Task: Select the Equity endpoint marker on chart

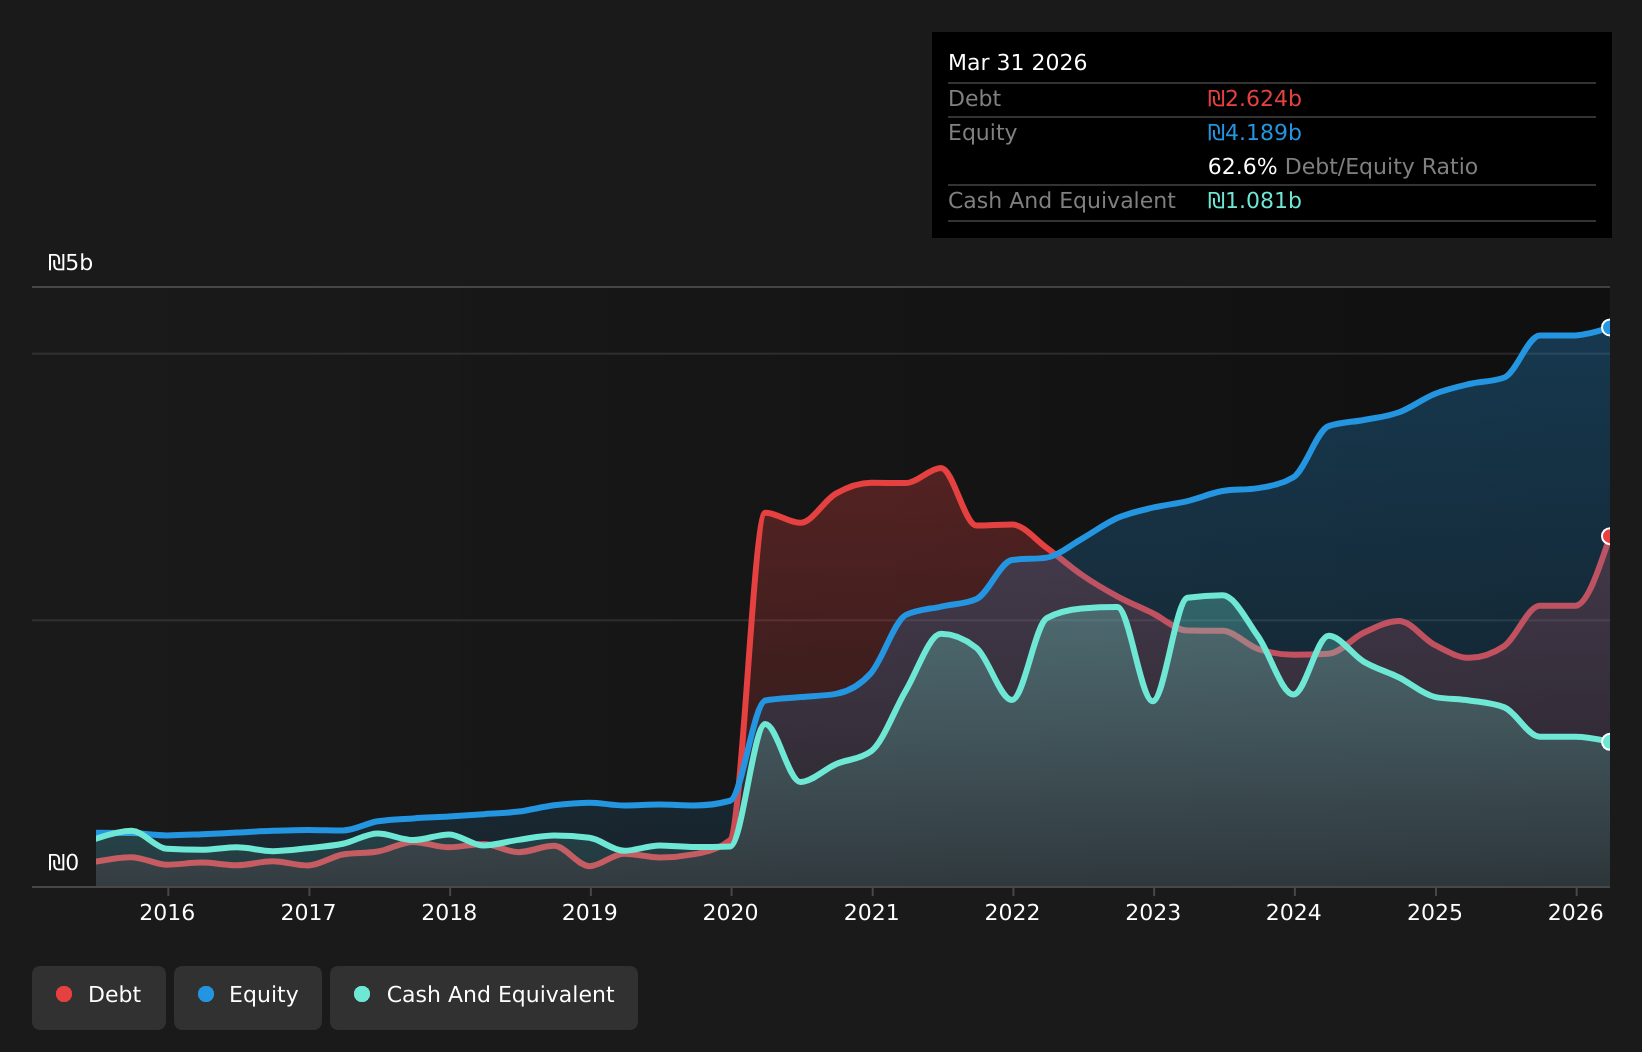Action: [x=1608, y=327]
